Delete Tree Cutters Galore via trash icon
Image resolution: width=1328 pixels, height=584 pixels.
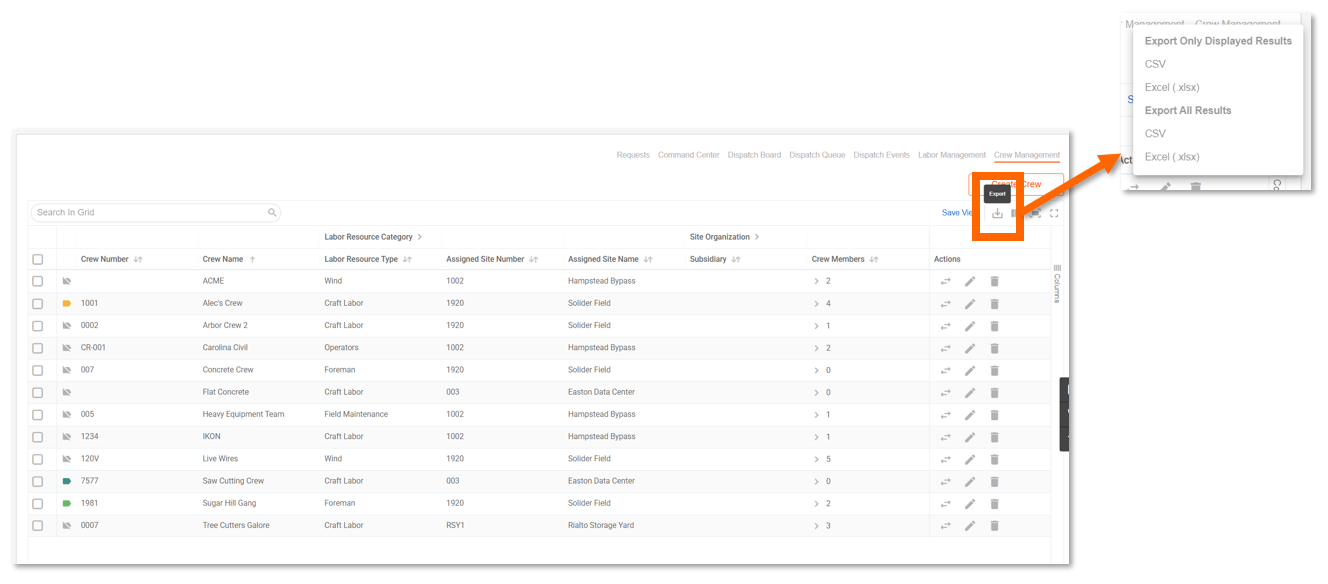click(x=994, y=526)
